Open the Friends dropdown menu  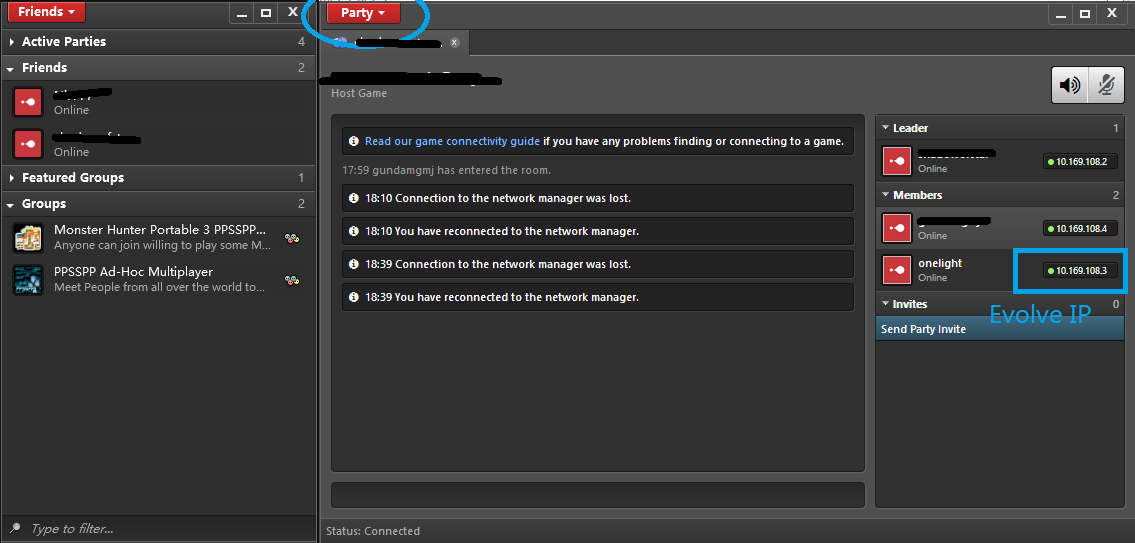(x=46, y=12)
